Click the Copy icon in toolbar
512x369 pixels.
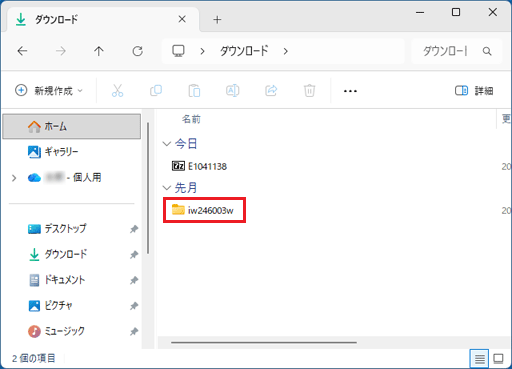tap(156, 91)
